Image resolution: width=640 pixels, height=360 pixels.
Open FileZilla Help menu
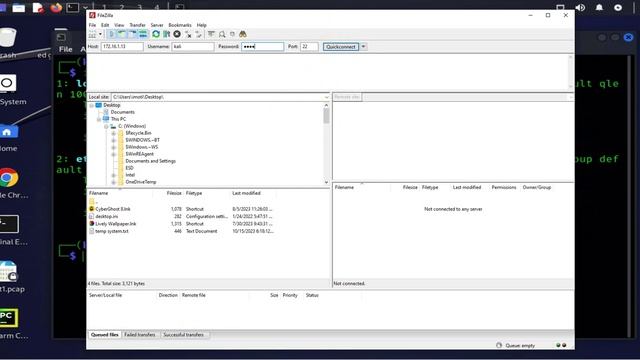pyautogui.click(x=202, y=25)
